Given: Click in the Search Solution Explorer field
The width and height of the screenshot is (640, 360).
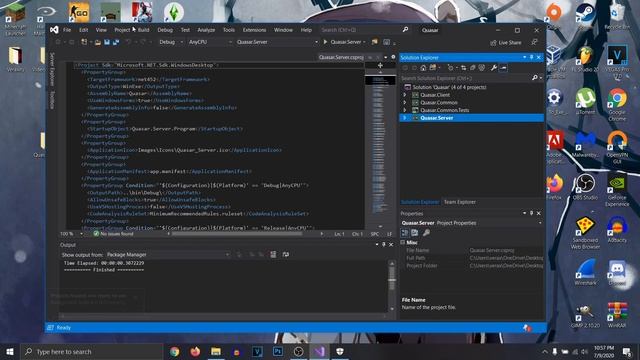Looking at the screenshot, I should (465, 78).
